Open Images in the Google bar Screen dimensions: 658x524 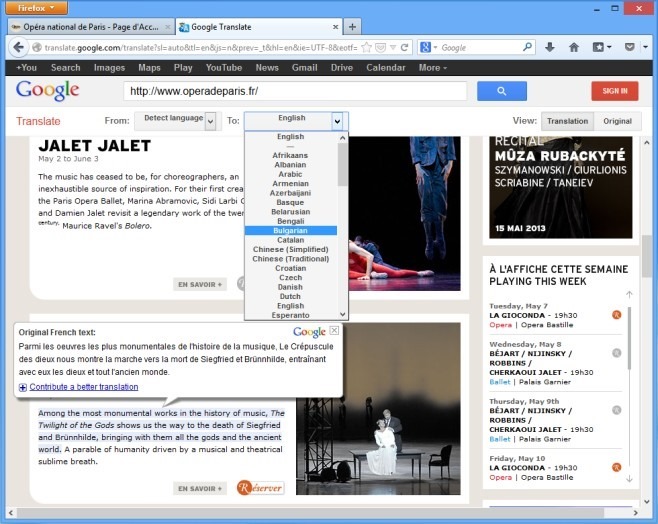coord(109,68)
